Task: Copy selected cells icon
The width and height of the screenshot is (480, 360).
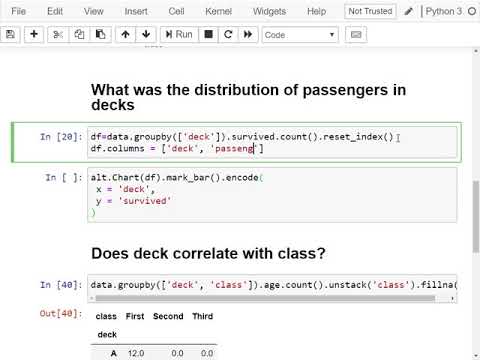Action: click(79, 34)
